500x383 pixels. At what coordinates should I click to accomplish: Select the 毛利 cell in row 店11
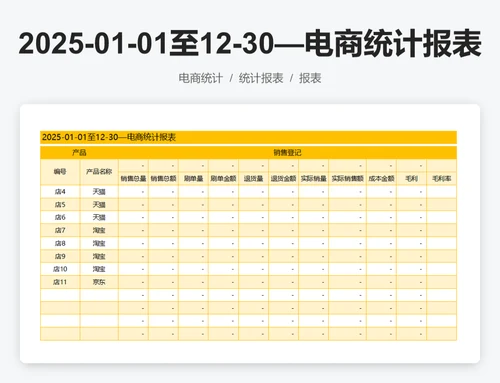coord(411,282)
